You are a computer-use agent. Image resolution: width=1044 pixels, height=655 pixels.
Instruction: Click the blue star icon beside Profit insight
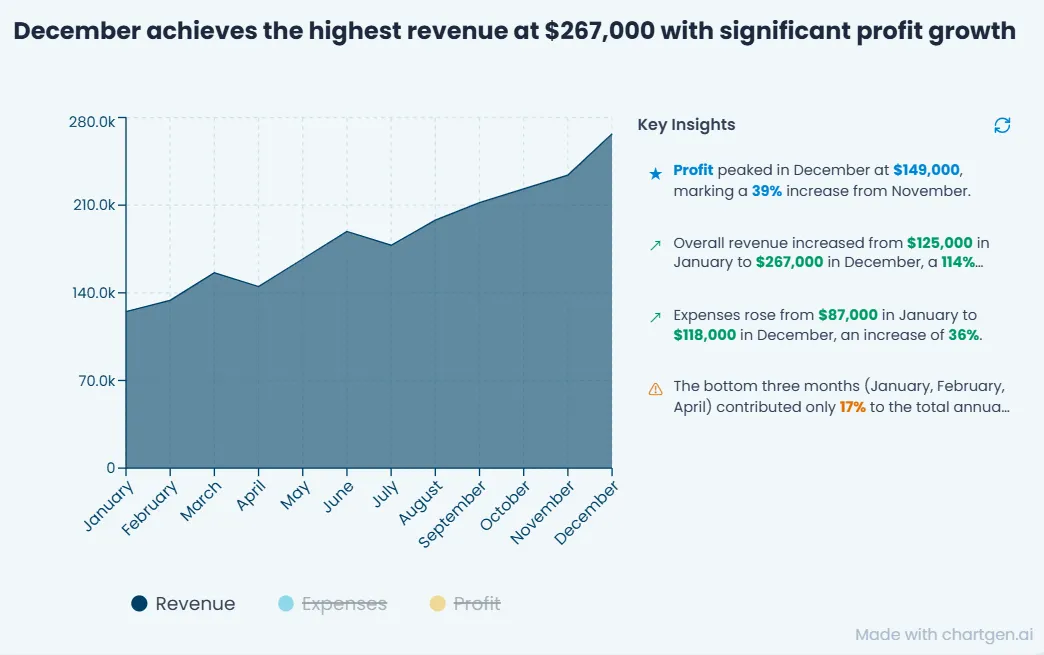(x=656, y=174)
